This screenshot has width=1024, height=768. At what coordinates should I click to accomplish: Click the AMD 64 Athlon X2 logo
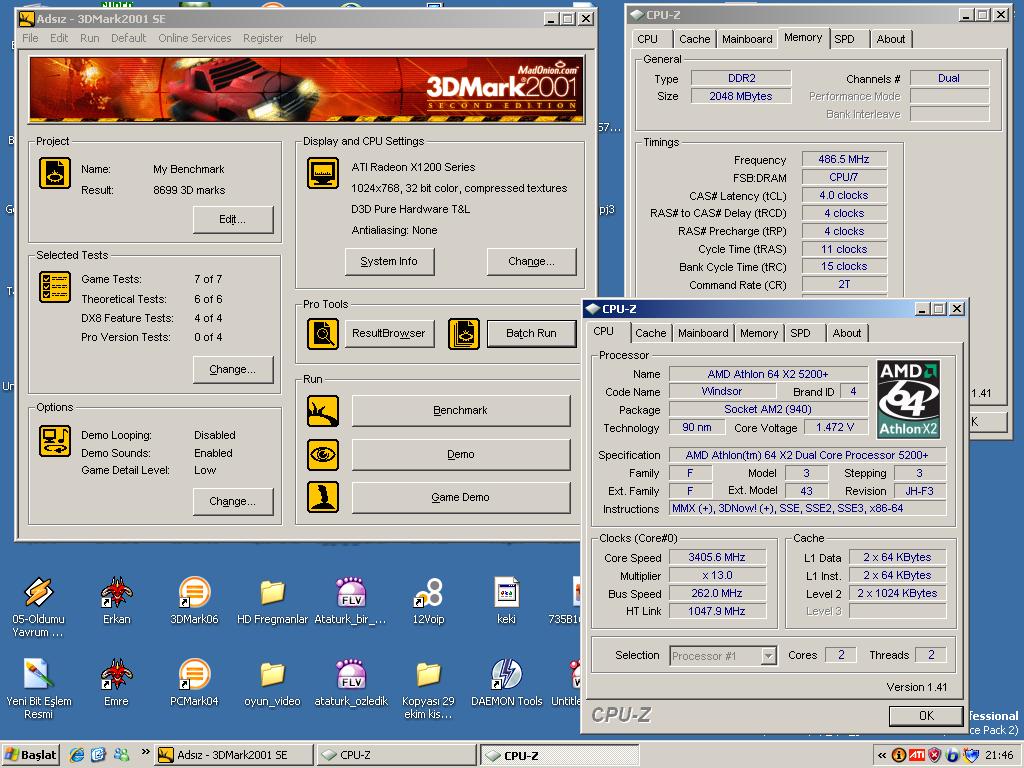(x=908, y=399)
